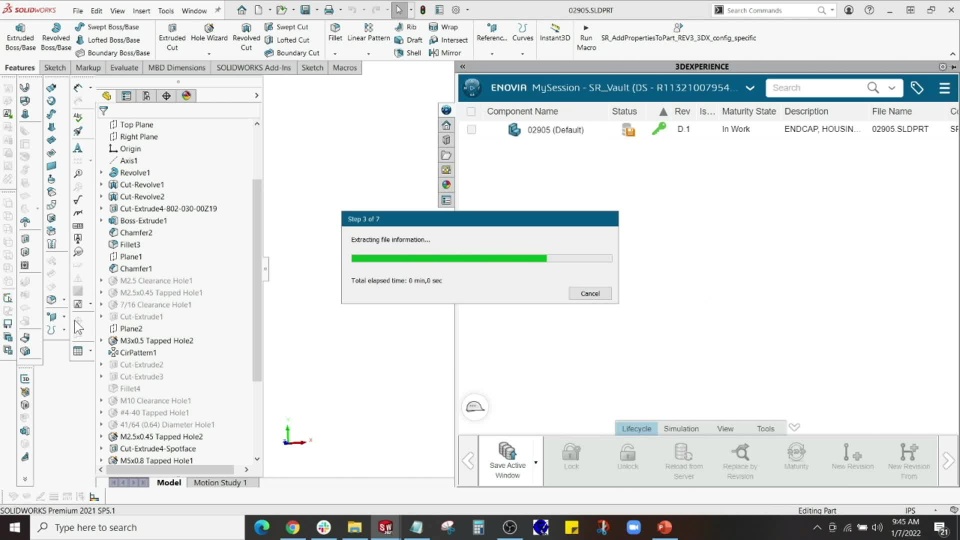
Task: Expand the feature tree panel arrow
Action: coord(257,96)
